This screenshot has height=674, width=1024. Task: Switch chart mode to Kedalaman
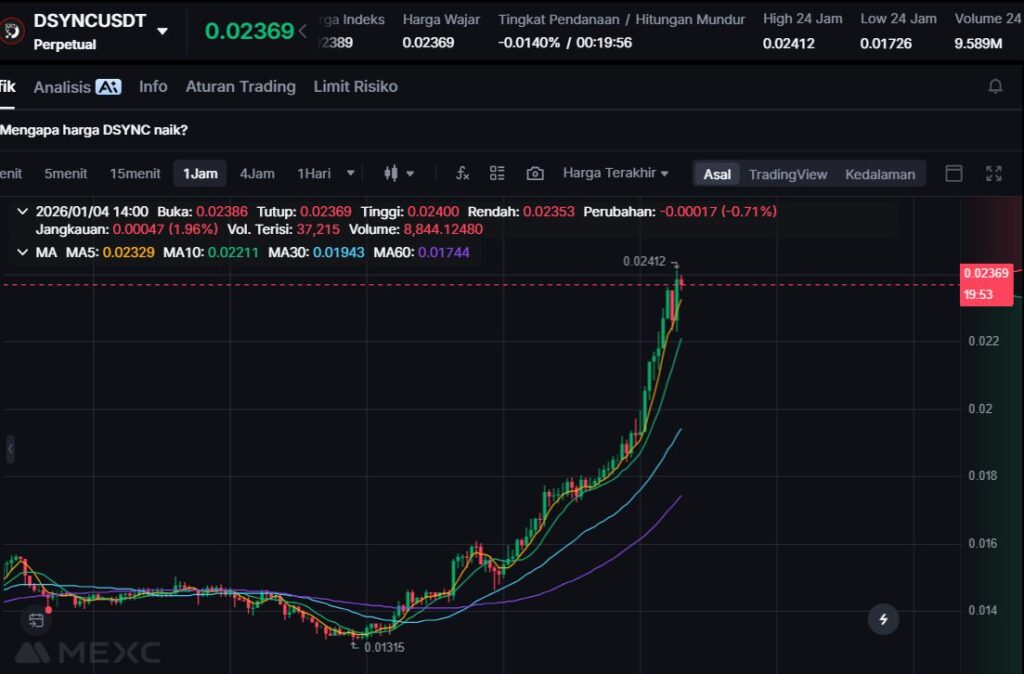pos(880,174)
